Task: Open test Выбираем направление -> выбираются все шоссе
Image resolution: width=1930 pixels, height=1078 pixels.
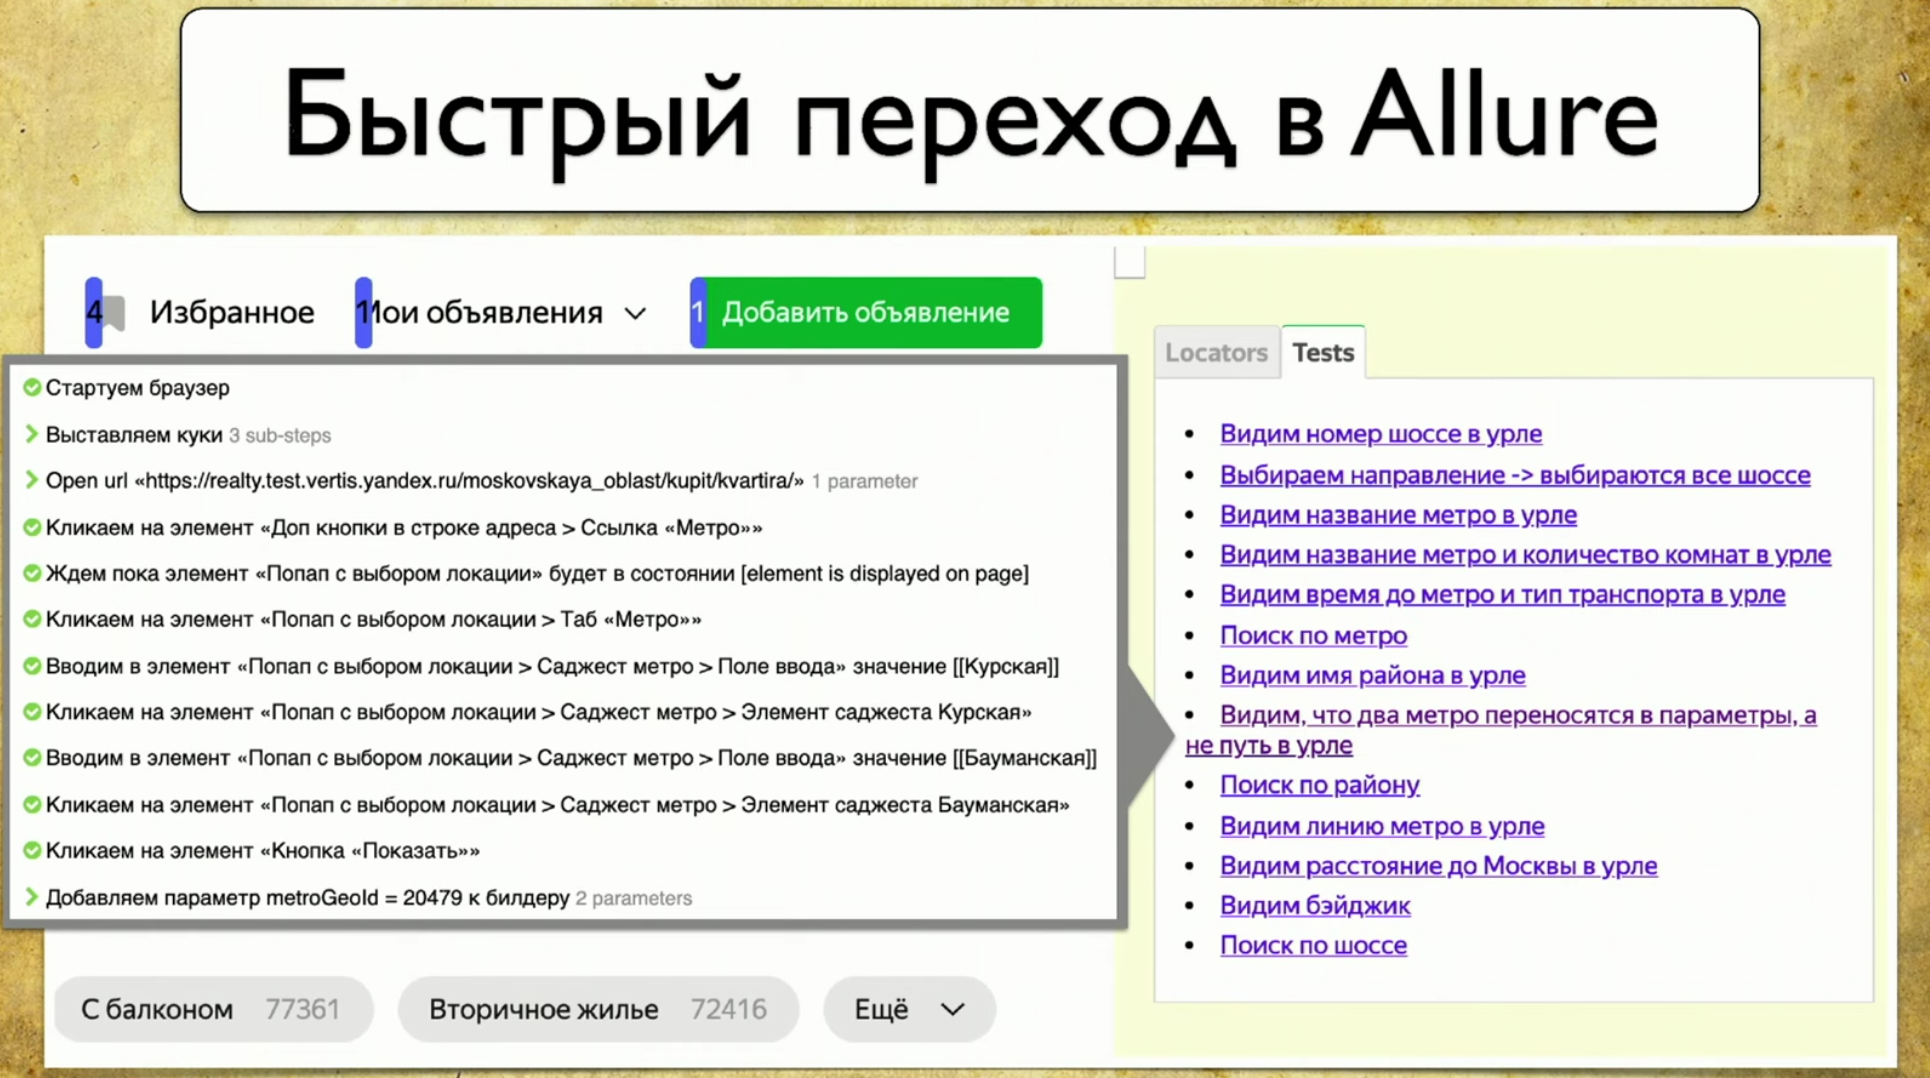Action: 1515,475
